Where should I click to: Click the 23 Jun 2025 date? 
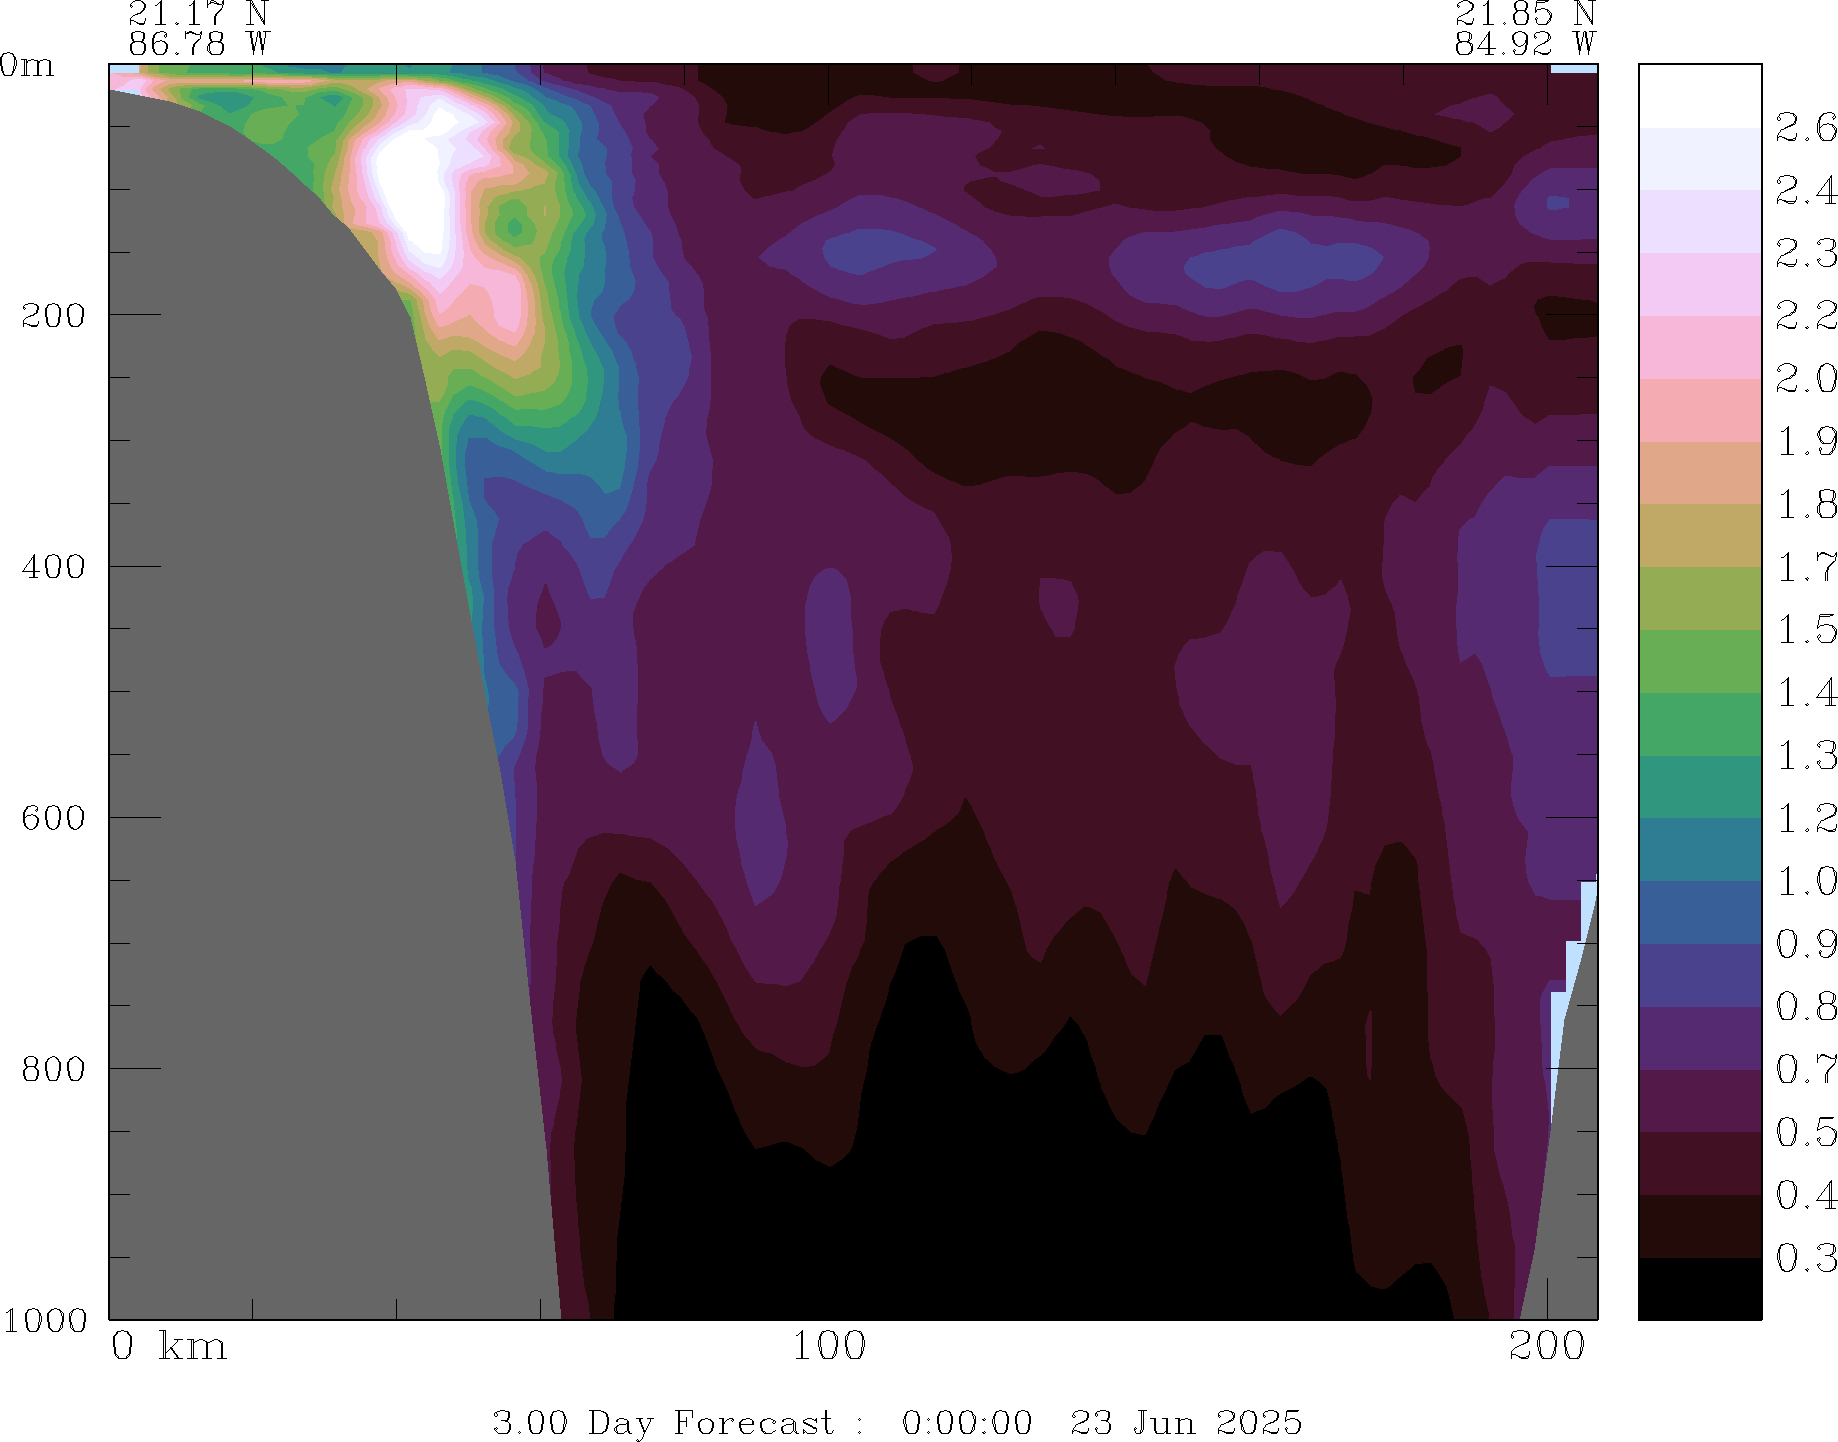click(1186, 1422)
